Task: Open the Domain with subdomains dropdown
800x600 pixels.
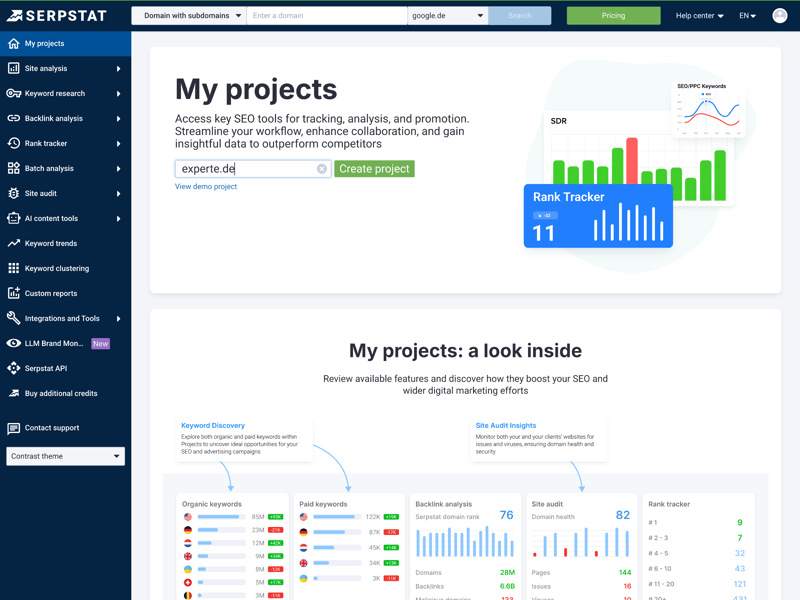Action: [189, 16]
